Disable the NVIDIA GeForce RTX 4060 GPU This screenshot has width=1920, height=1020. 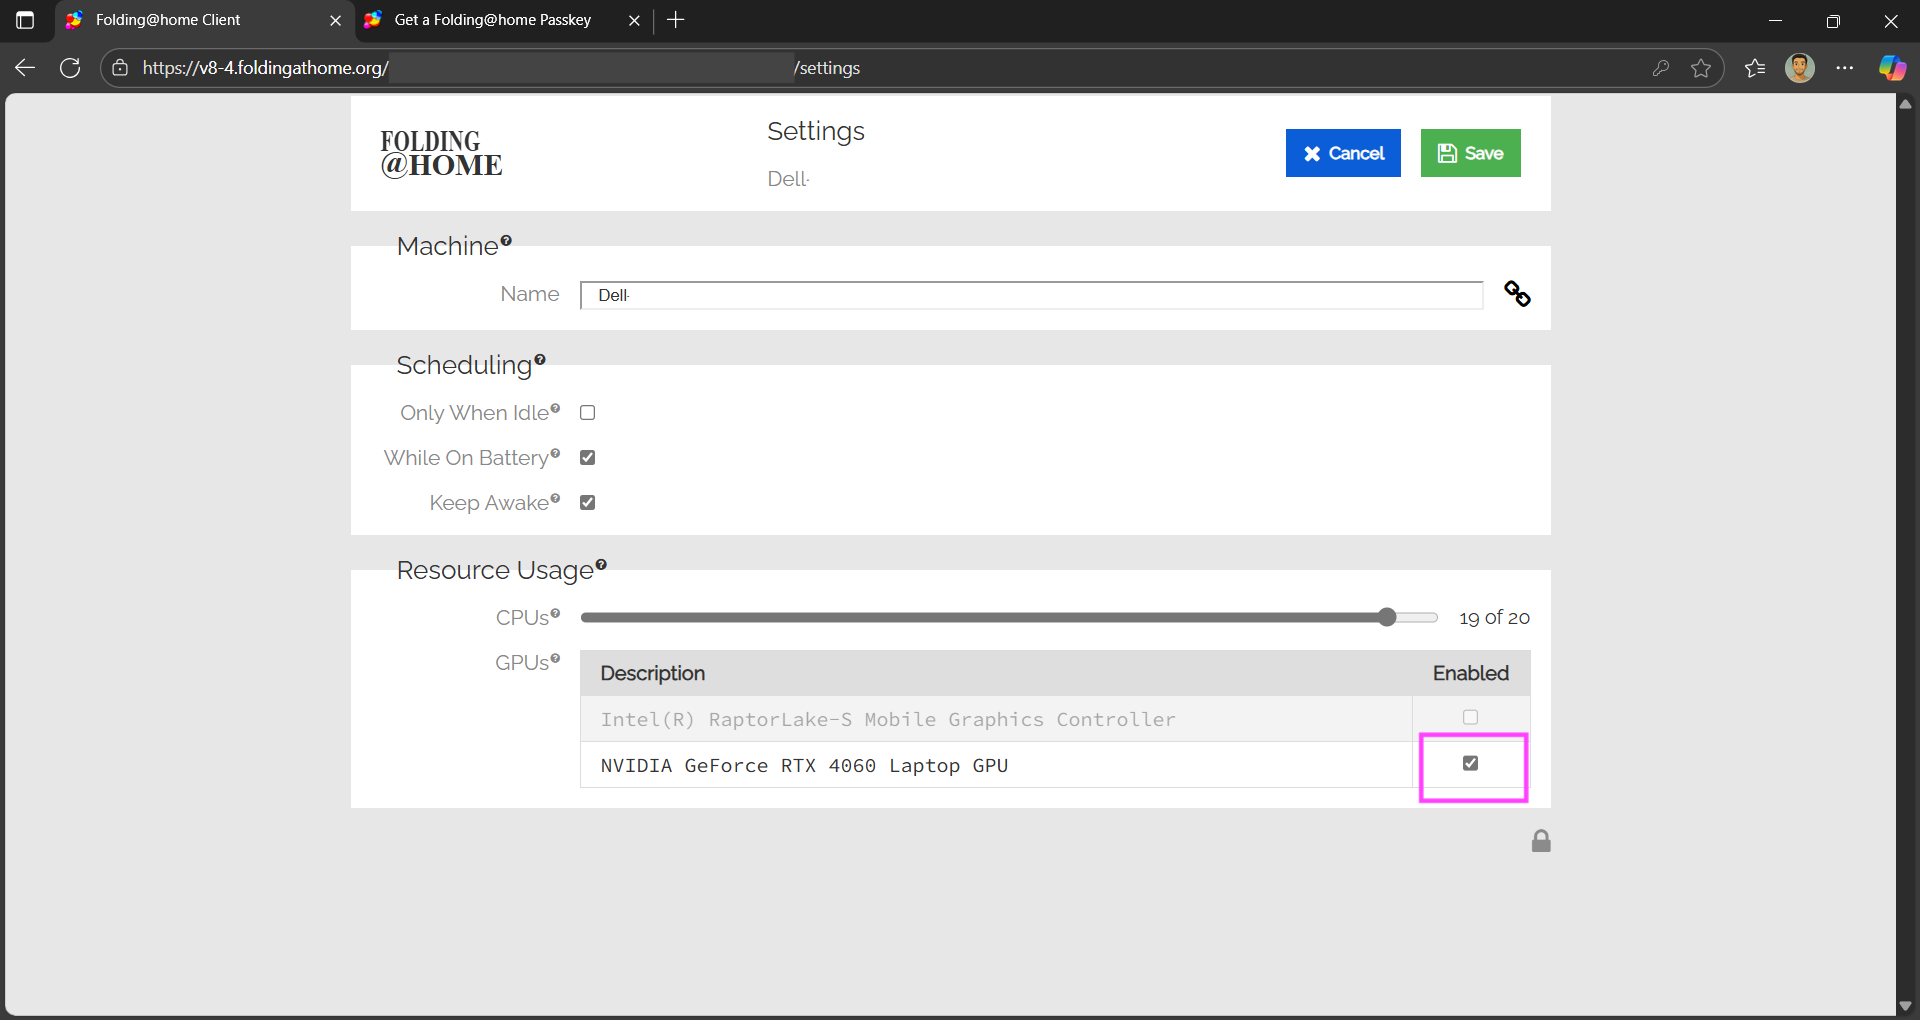(1470, 763)
